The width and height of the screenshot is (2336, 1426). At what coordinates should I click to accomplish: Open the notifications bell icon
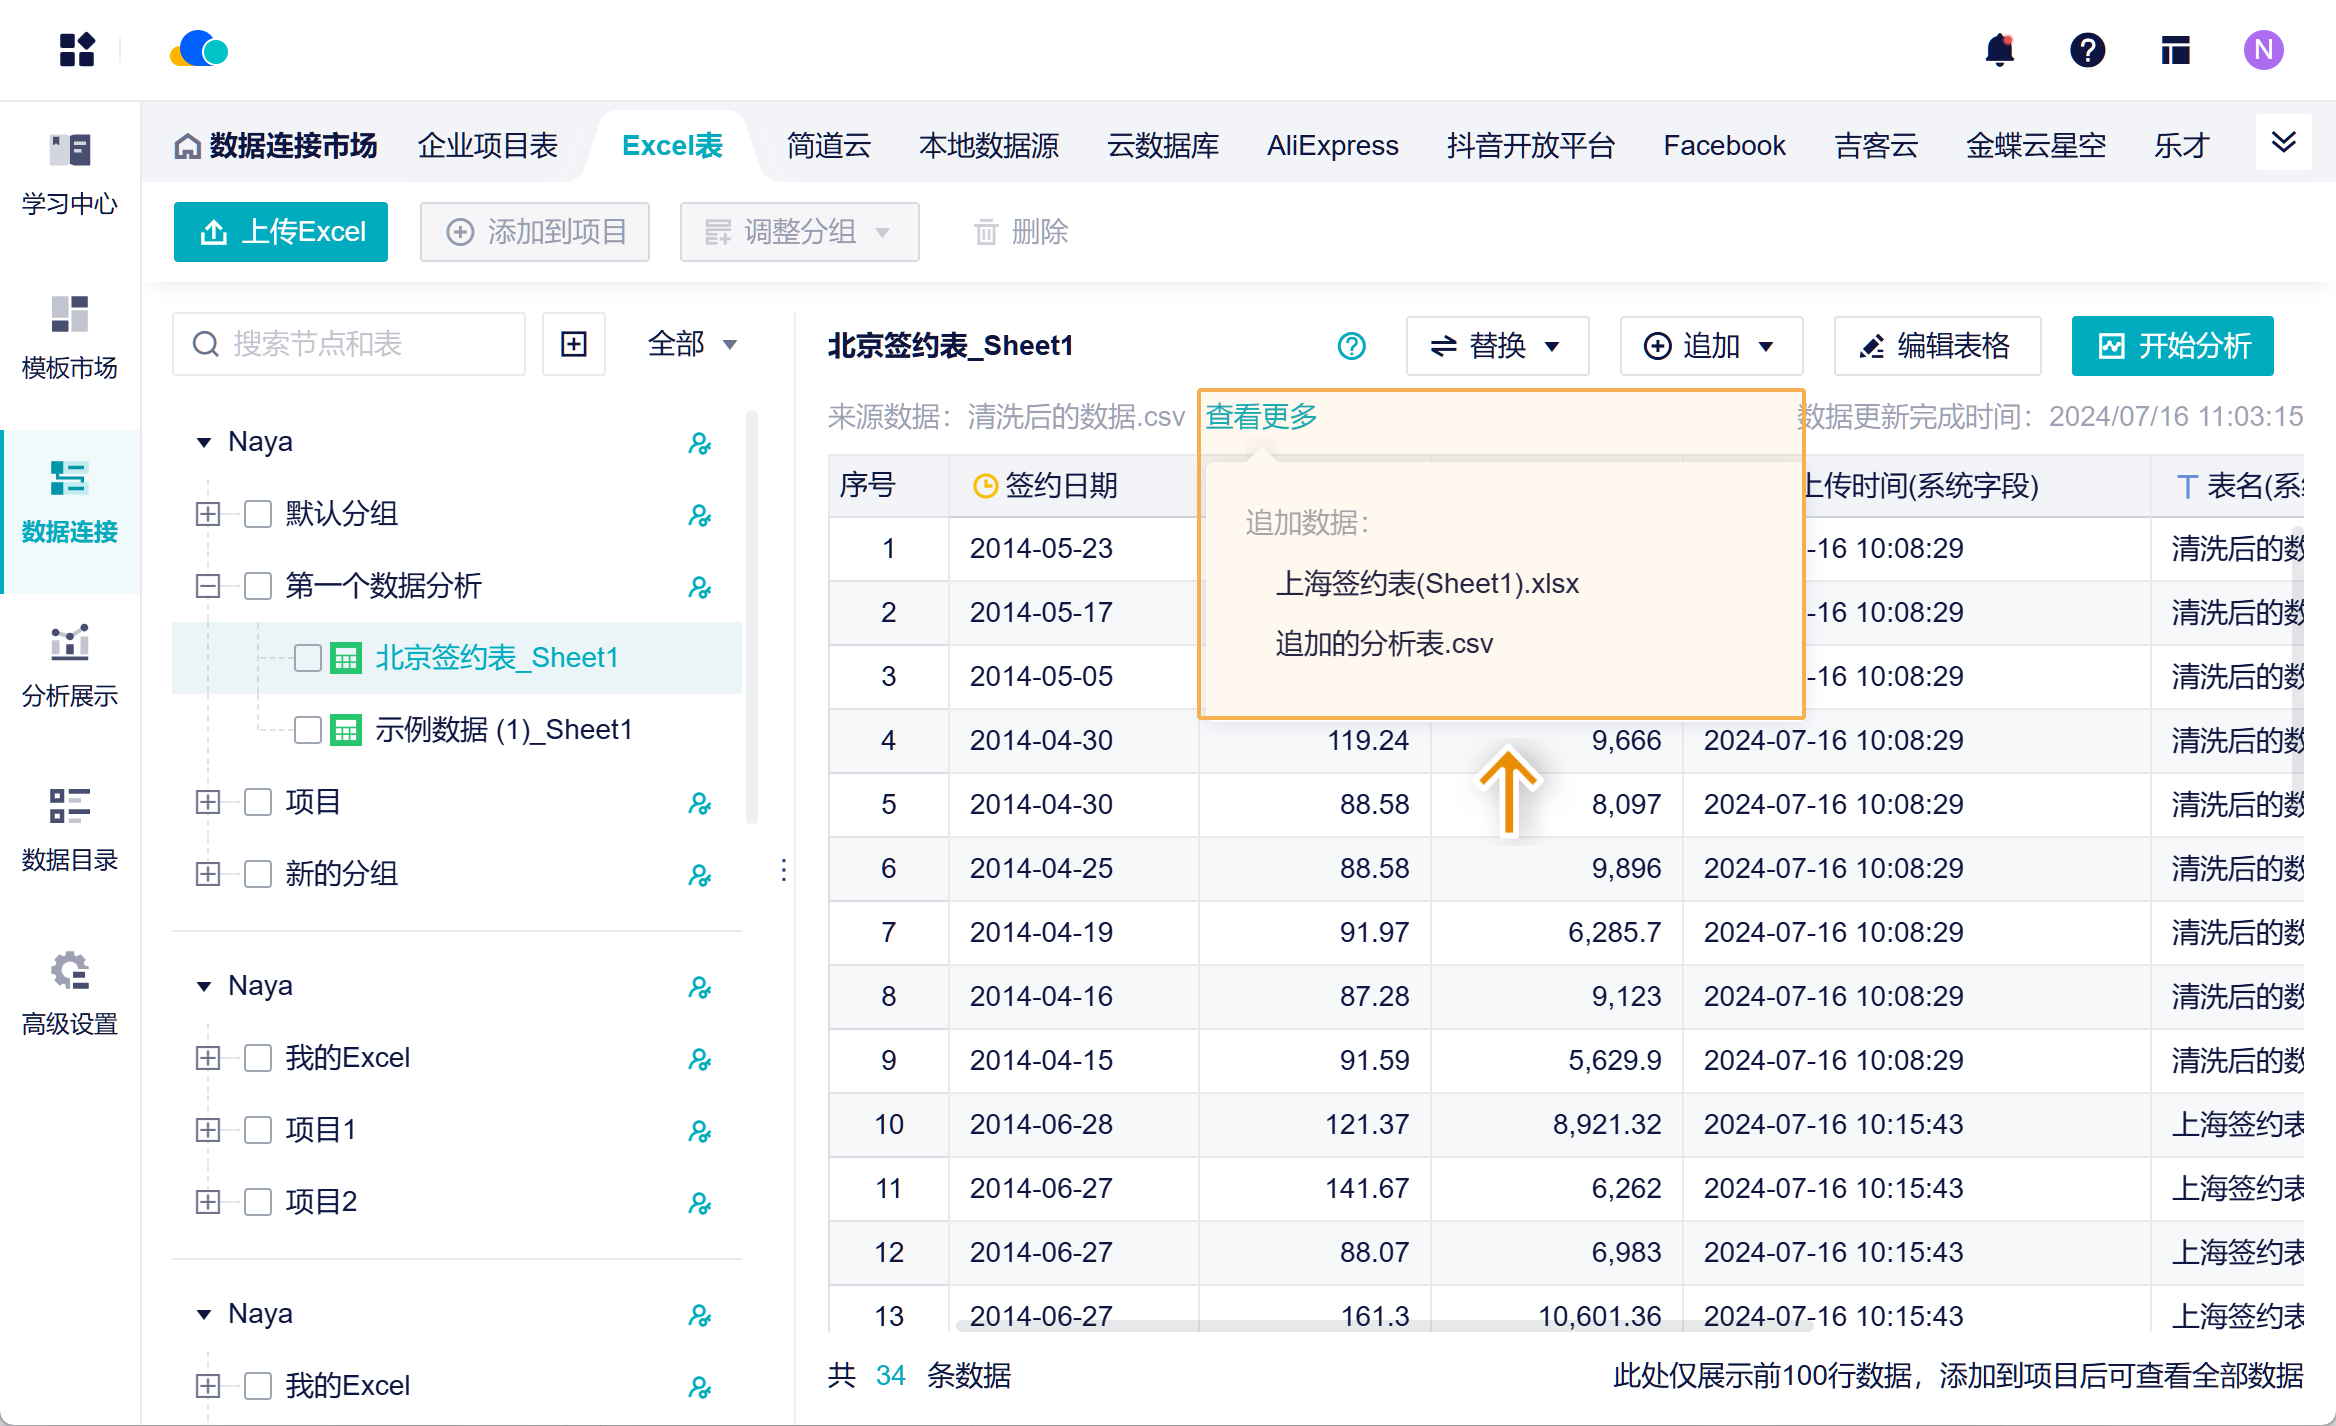click(1999, 50)
